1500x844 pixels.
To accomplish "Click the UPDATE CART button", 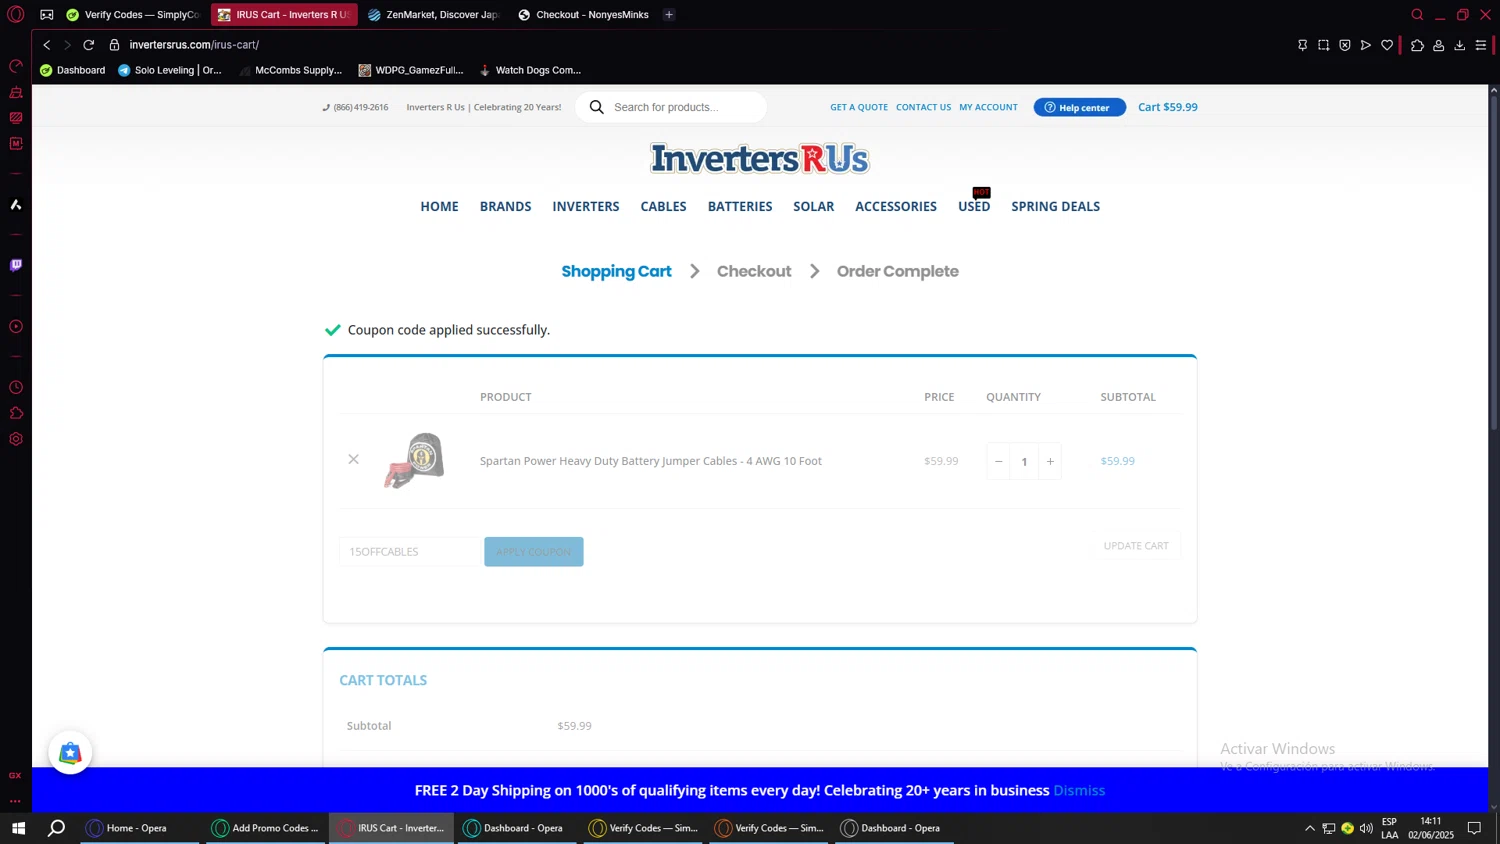I will (x=1136, y=546).
